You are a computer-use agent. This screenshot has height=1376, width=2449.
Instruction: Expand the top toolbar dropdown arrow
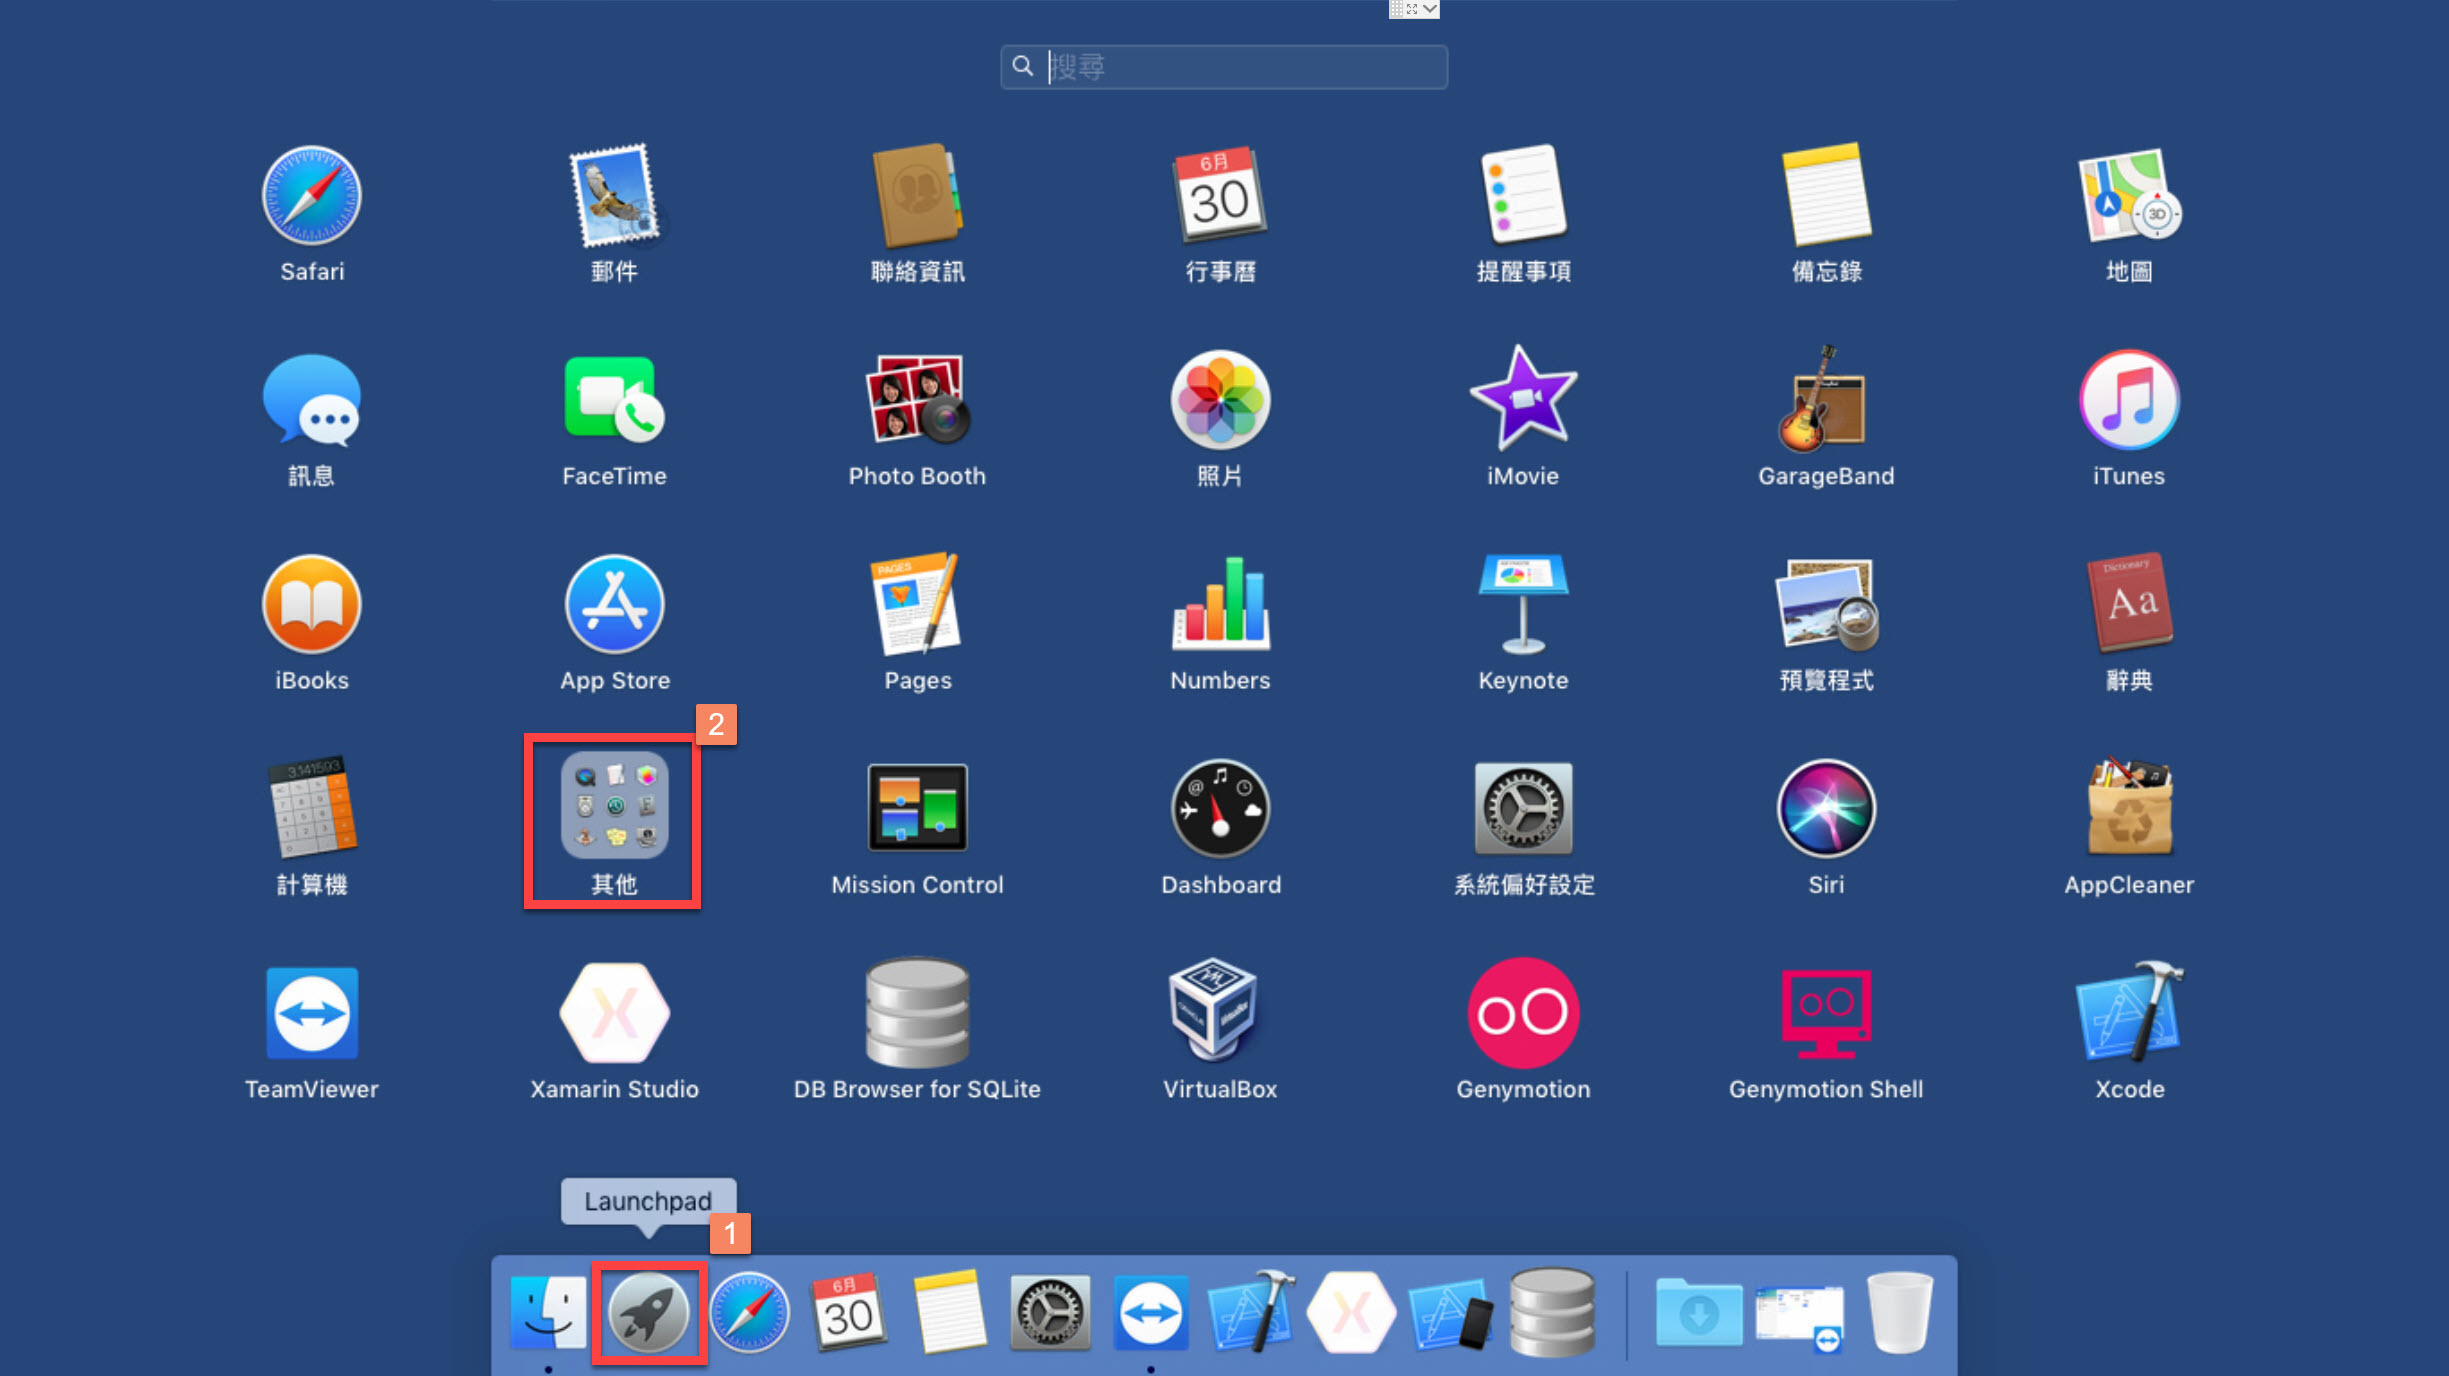(x=1431, y=9)
